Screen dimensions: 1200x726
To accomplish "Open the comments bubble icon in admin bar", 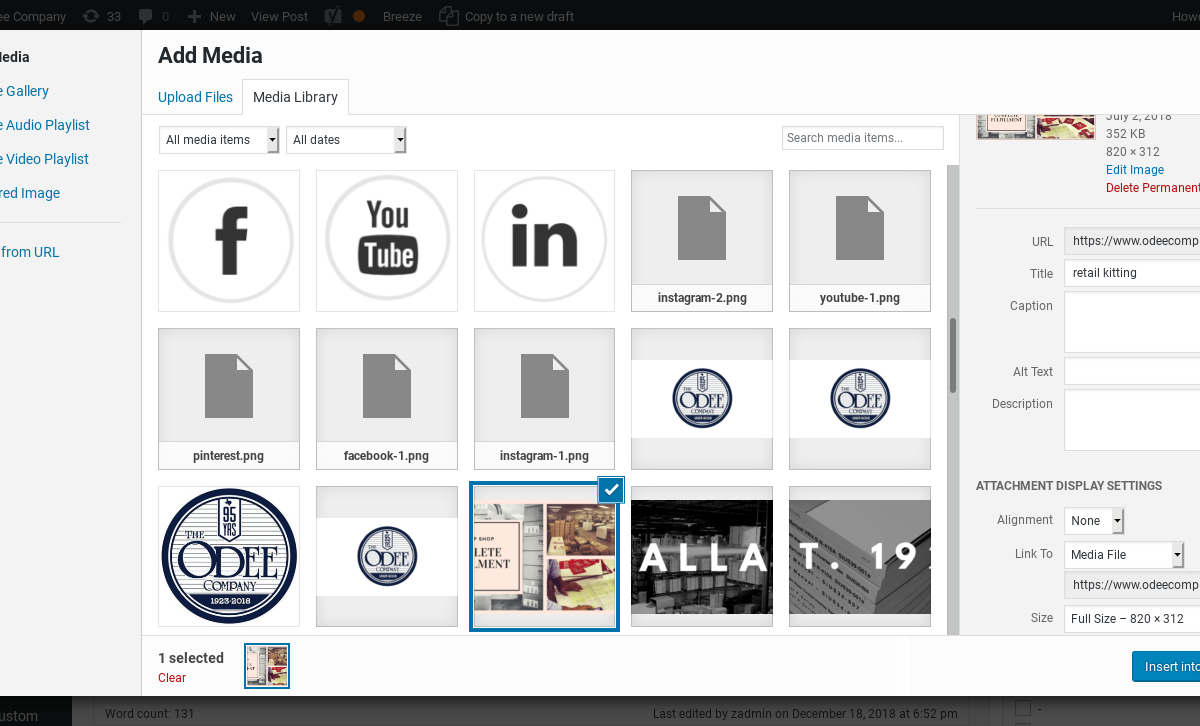I will click(x=146, y=16).
